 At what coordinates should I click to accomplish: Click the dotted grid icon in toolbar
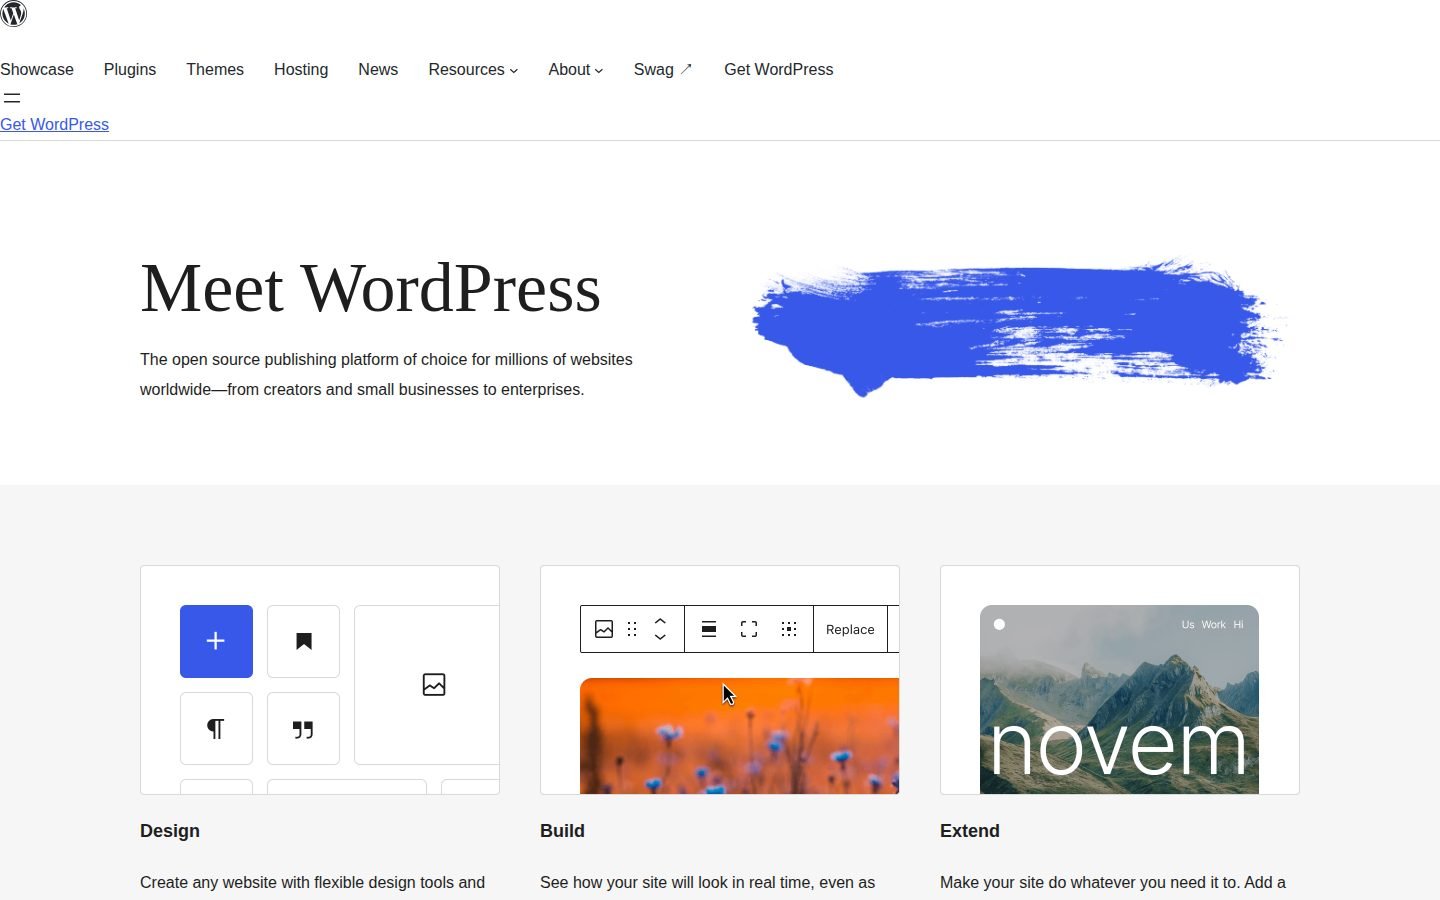pos(789,629)
